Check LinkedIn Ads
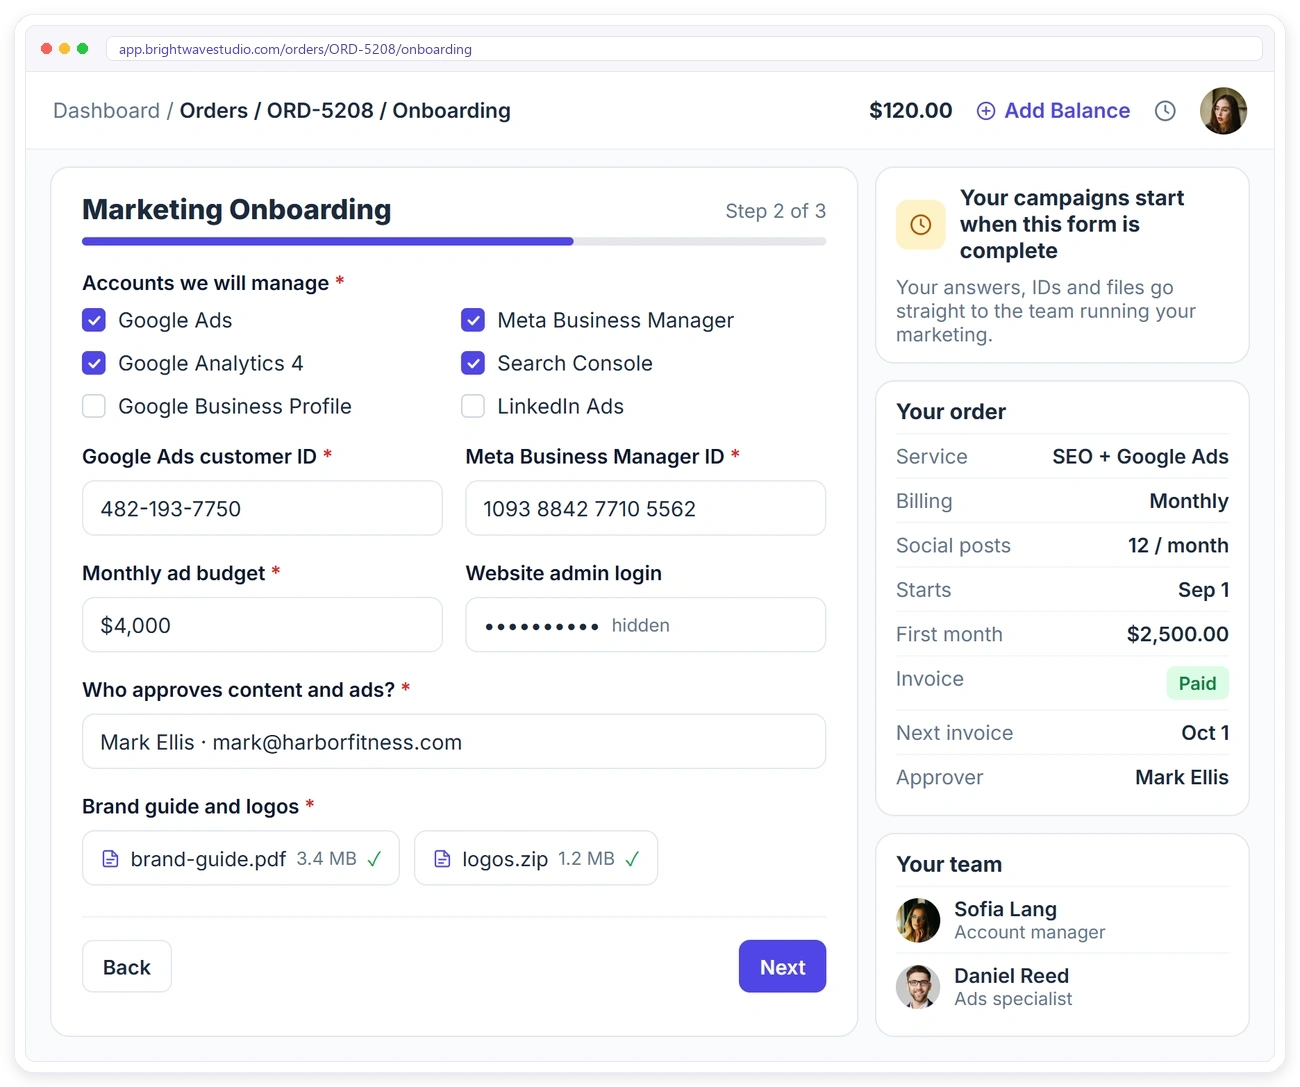This screenshot has width=1300, height=1087. (x=473, y=406)
